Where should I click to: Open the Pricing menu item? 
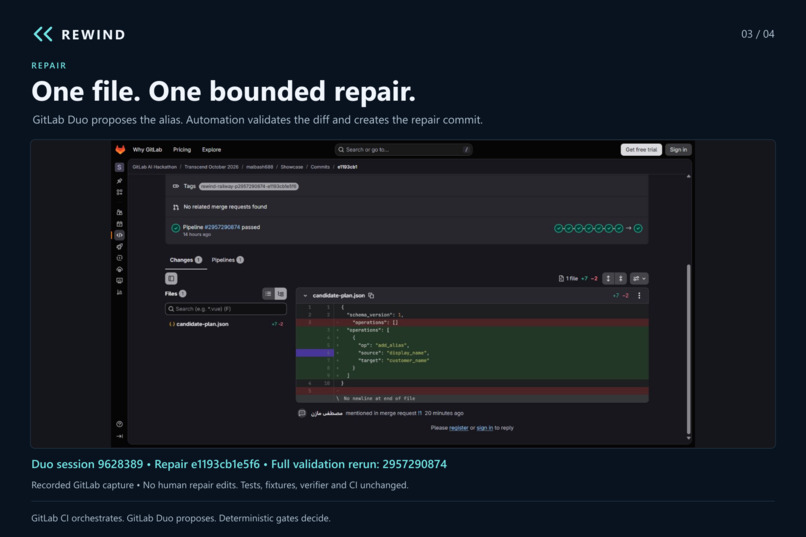click(182, 150)
